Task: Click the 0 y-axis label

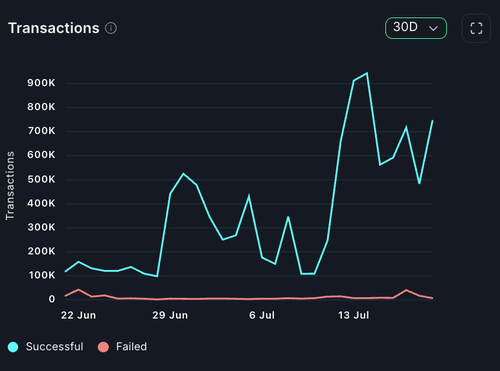Action: click(x=52, y=299)
